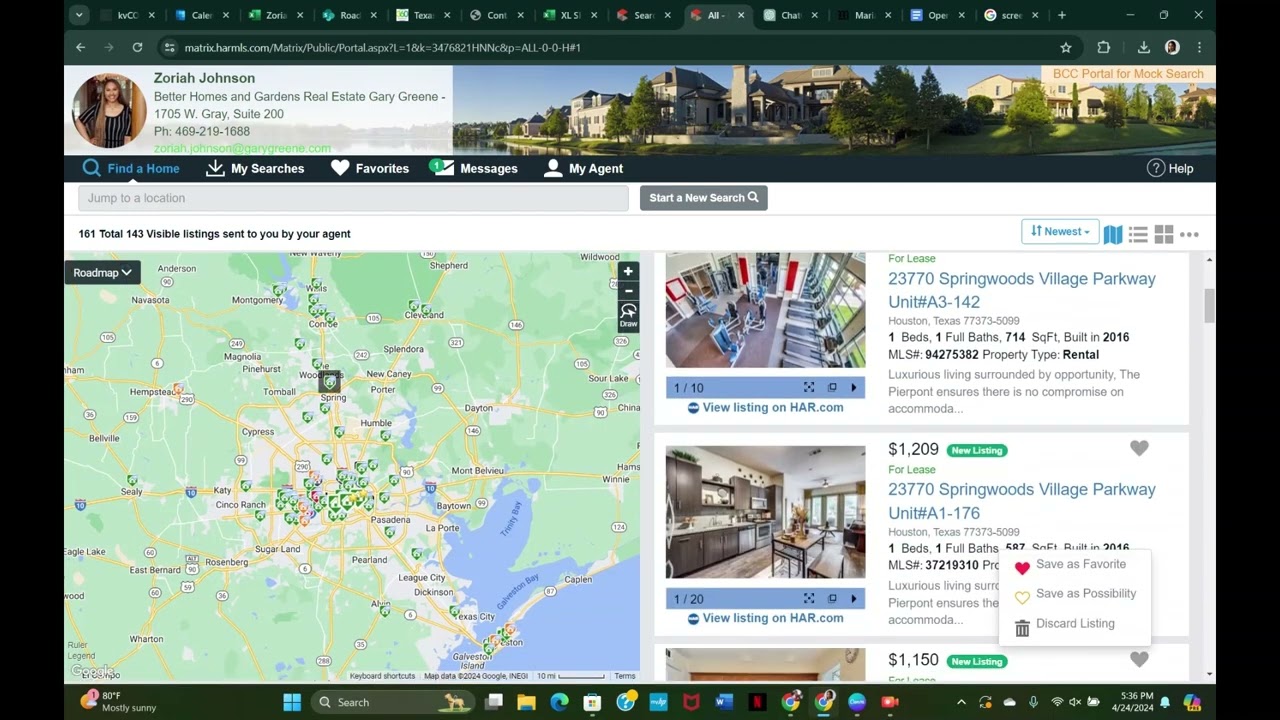
Task: Open listing Unit#A3-142 title link
Action: coord(1022,290)
